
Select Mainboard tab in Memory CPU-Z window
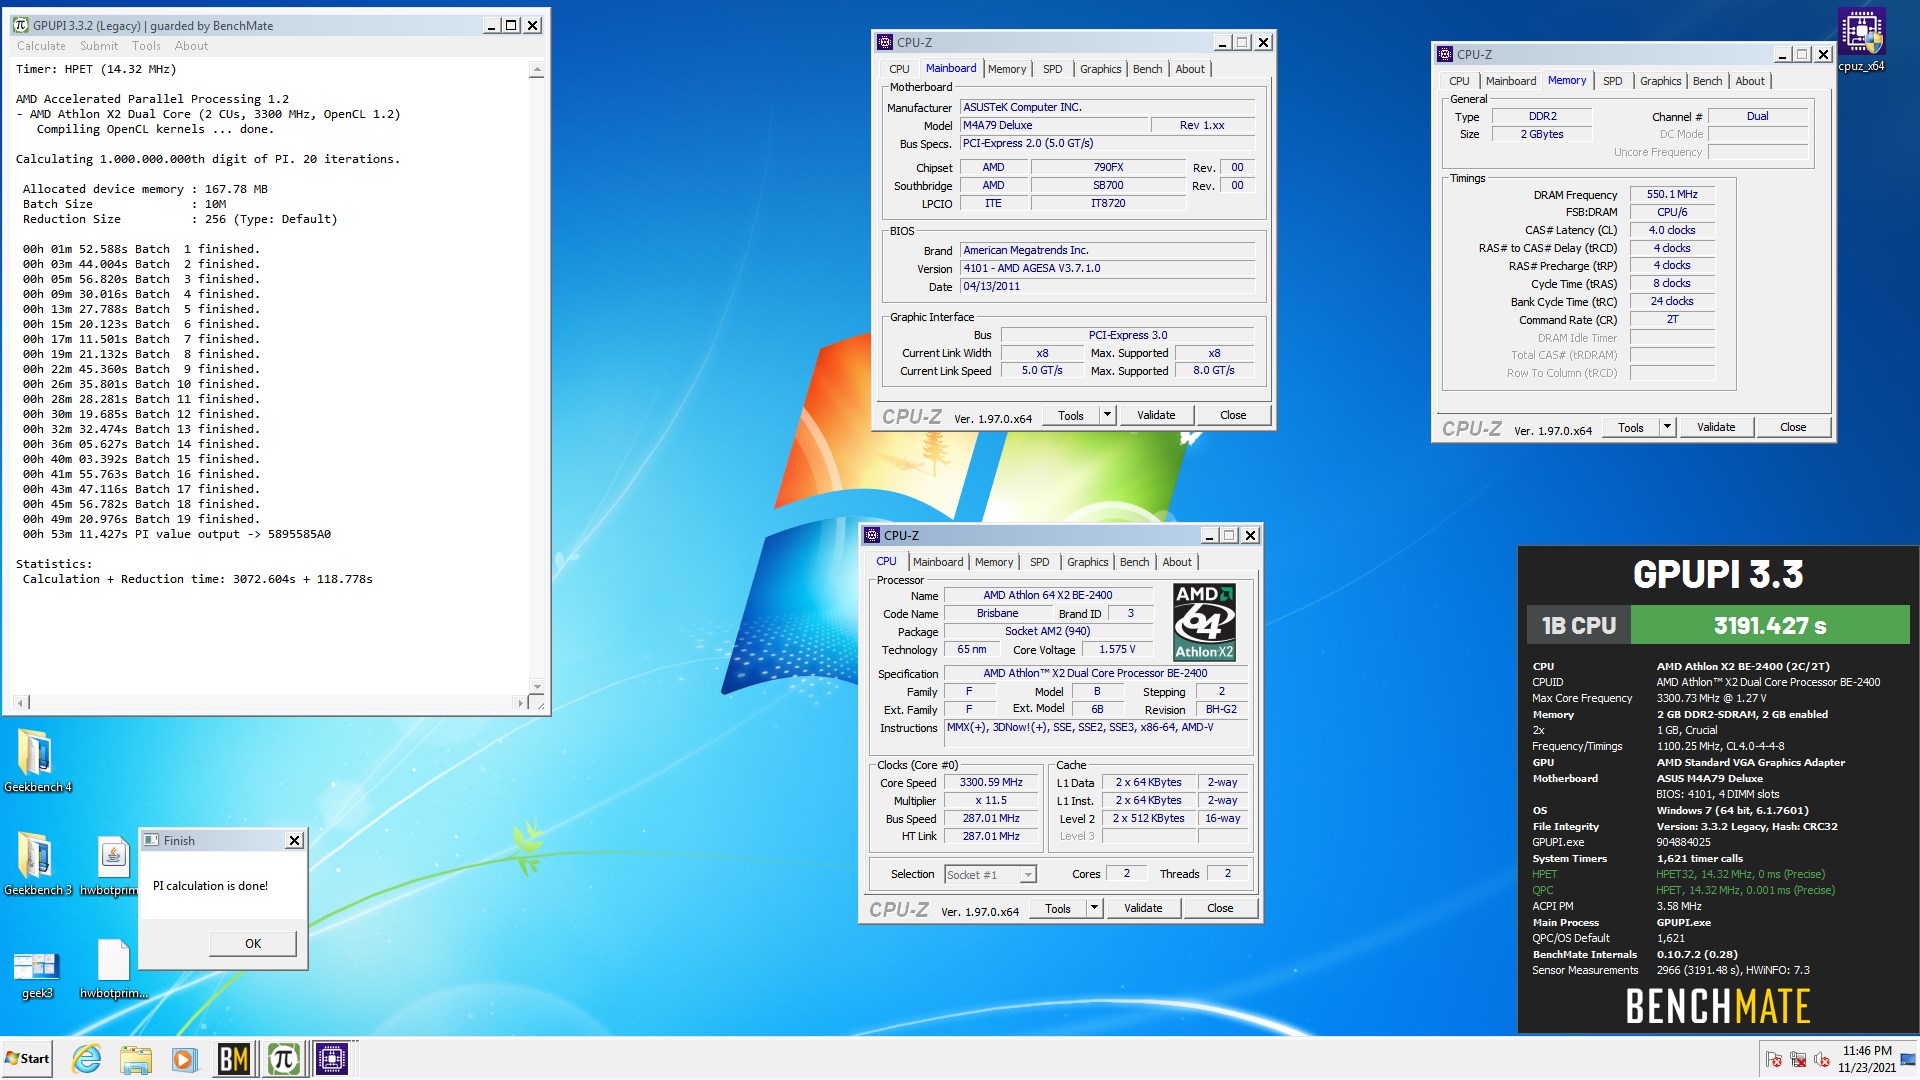pyautogui.click(x=1511, y=81)
